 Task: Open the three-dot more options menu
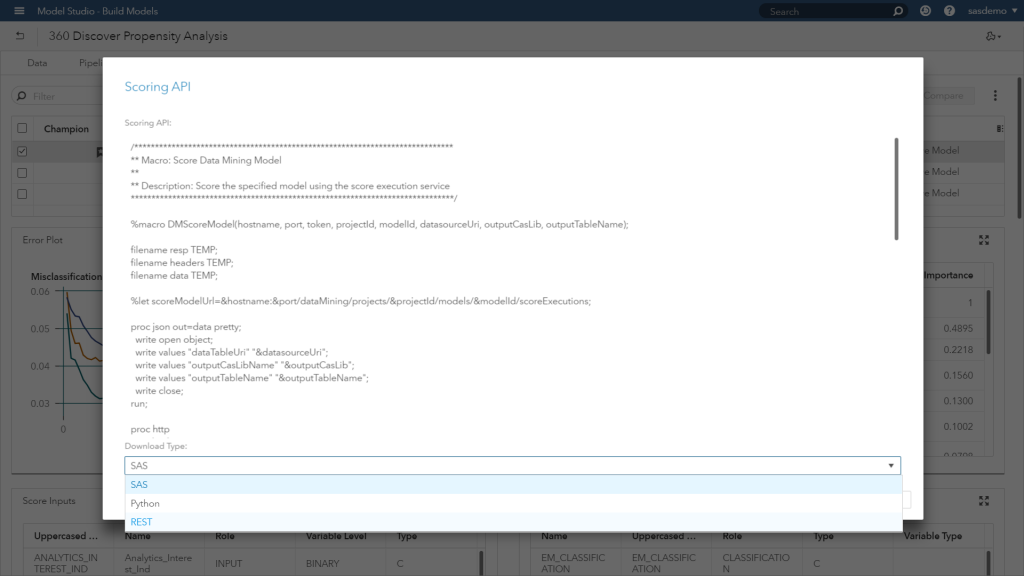click(995, 96)
